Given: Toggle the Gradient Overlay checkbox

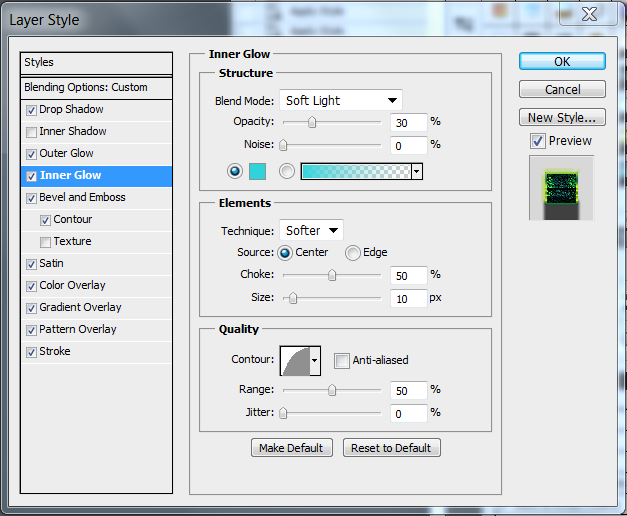Looking at the screenshot, I should 31,308.
